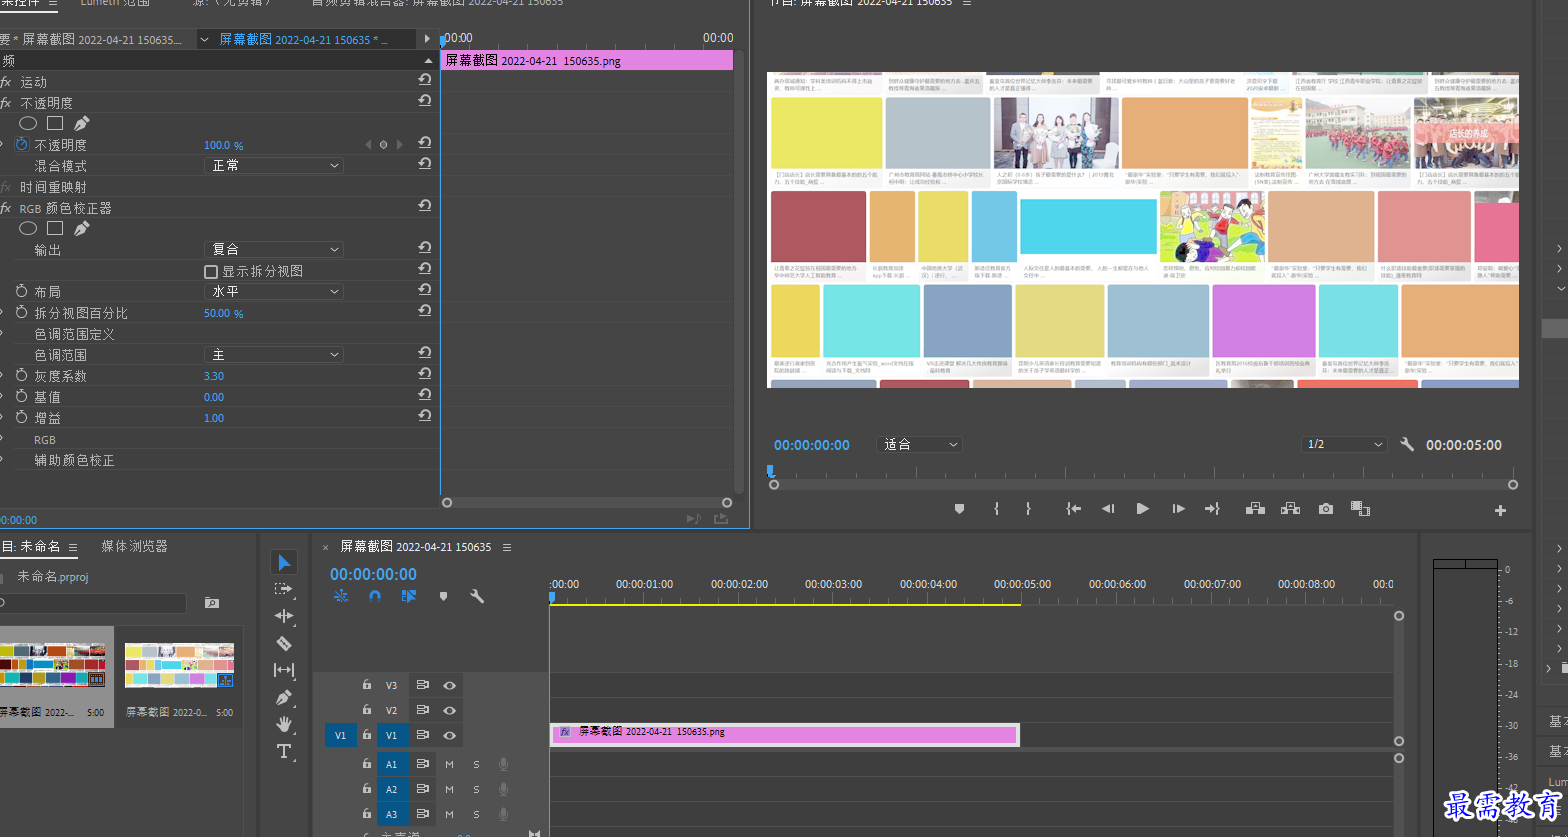Image resolution: width=1568 pixels, height=837 pixels.
Task: Open 色调范围 dropdown showing 主
Action: tap(274, 355)
